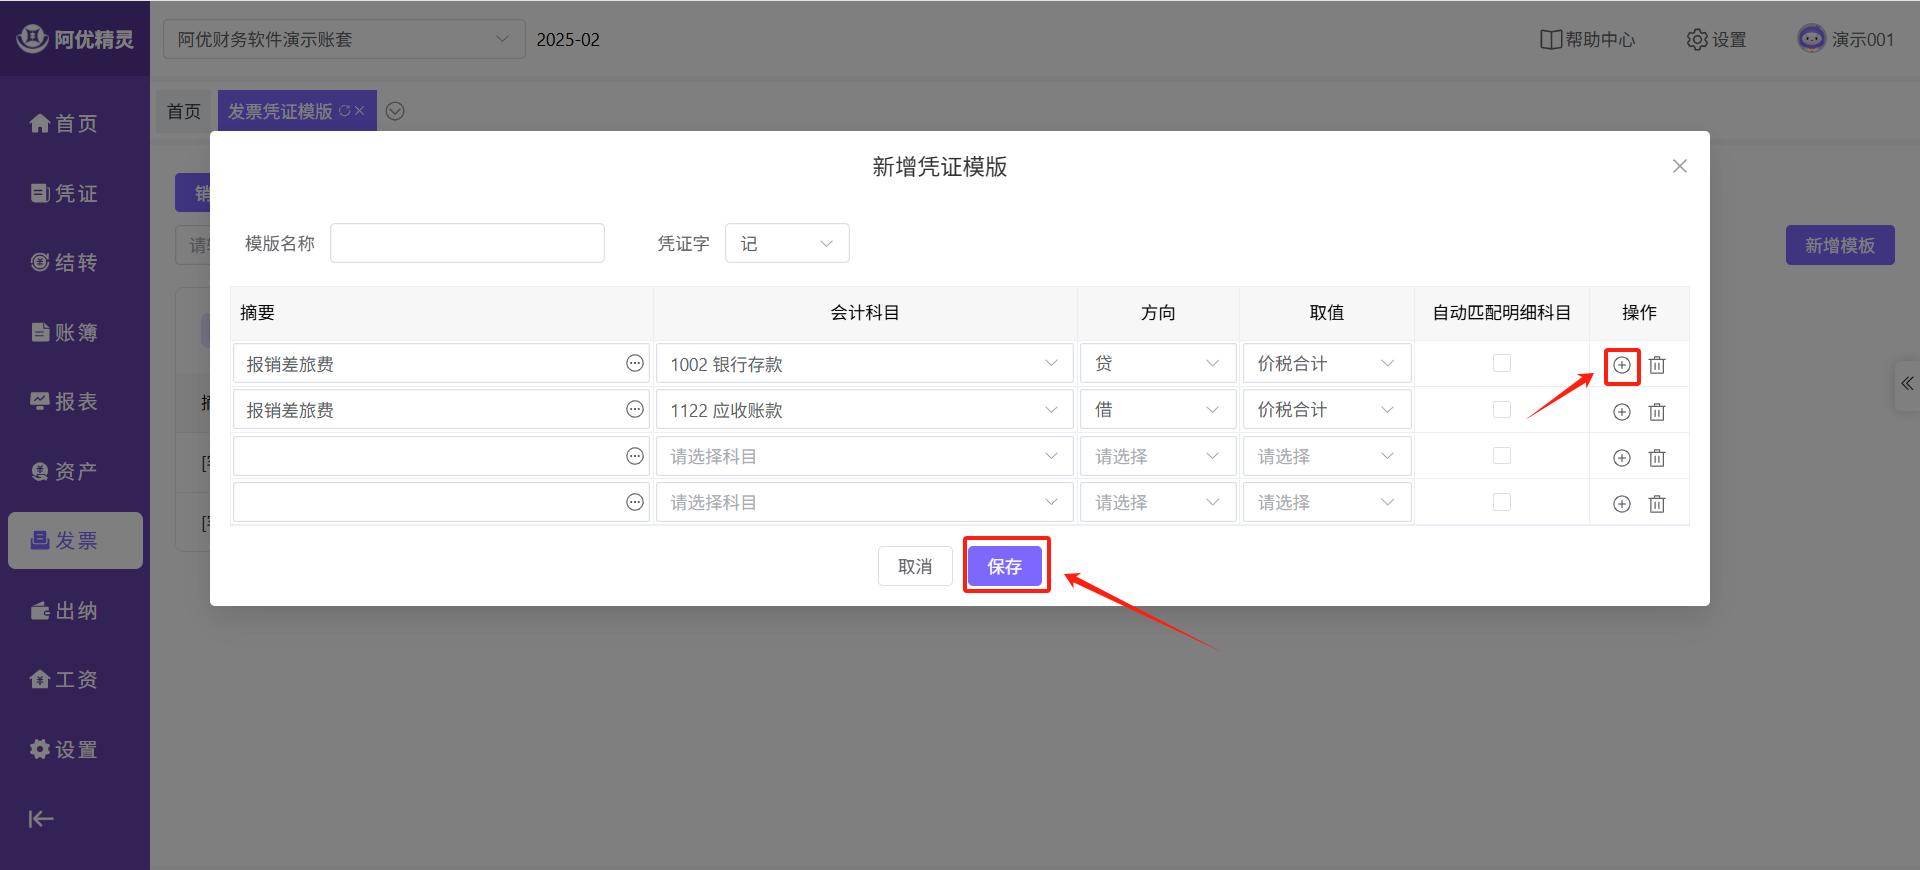The width and height of the screenshot is (1920, 870).
Task: Enable auto-match sub-account for 1002 银行存款 row
Action: pos(1501,364)
